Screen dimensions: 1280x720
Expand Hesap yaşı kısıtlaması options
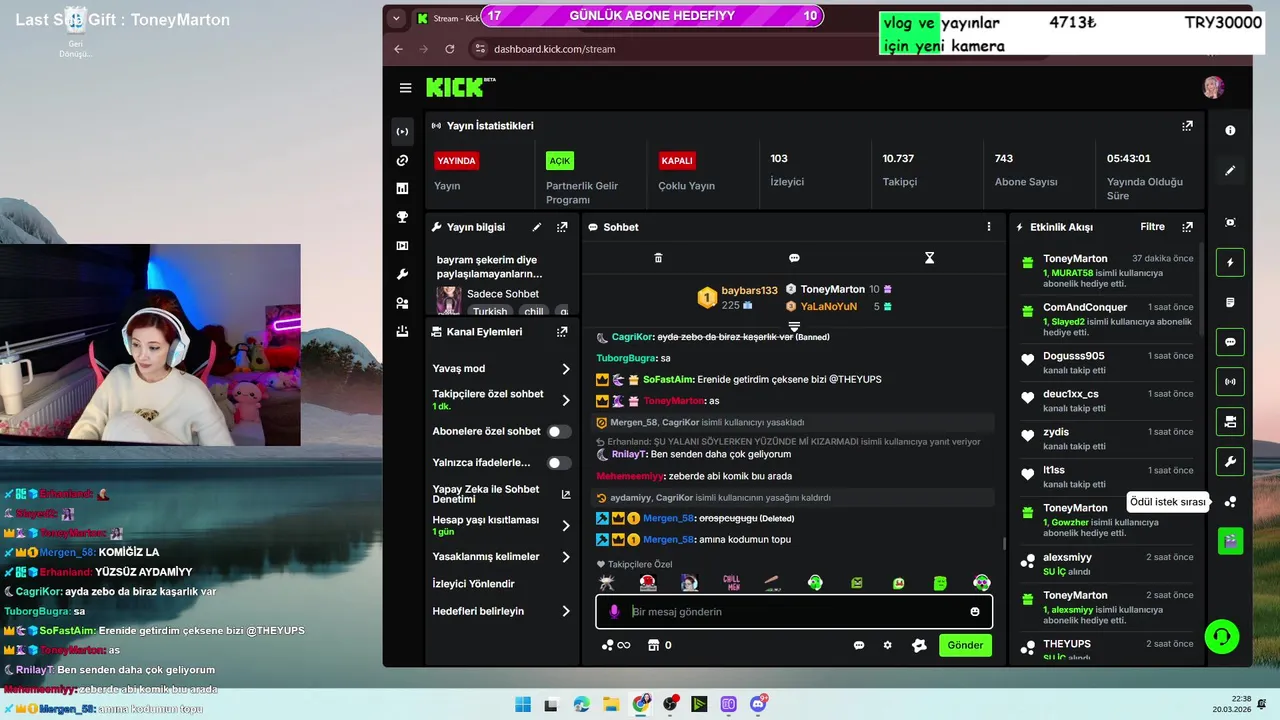(x=565, y=525)
